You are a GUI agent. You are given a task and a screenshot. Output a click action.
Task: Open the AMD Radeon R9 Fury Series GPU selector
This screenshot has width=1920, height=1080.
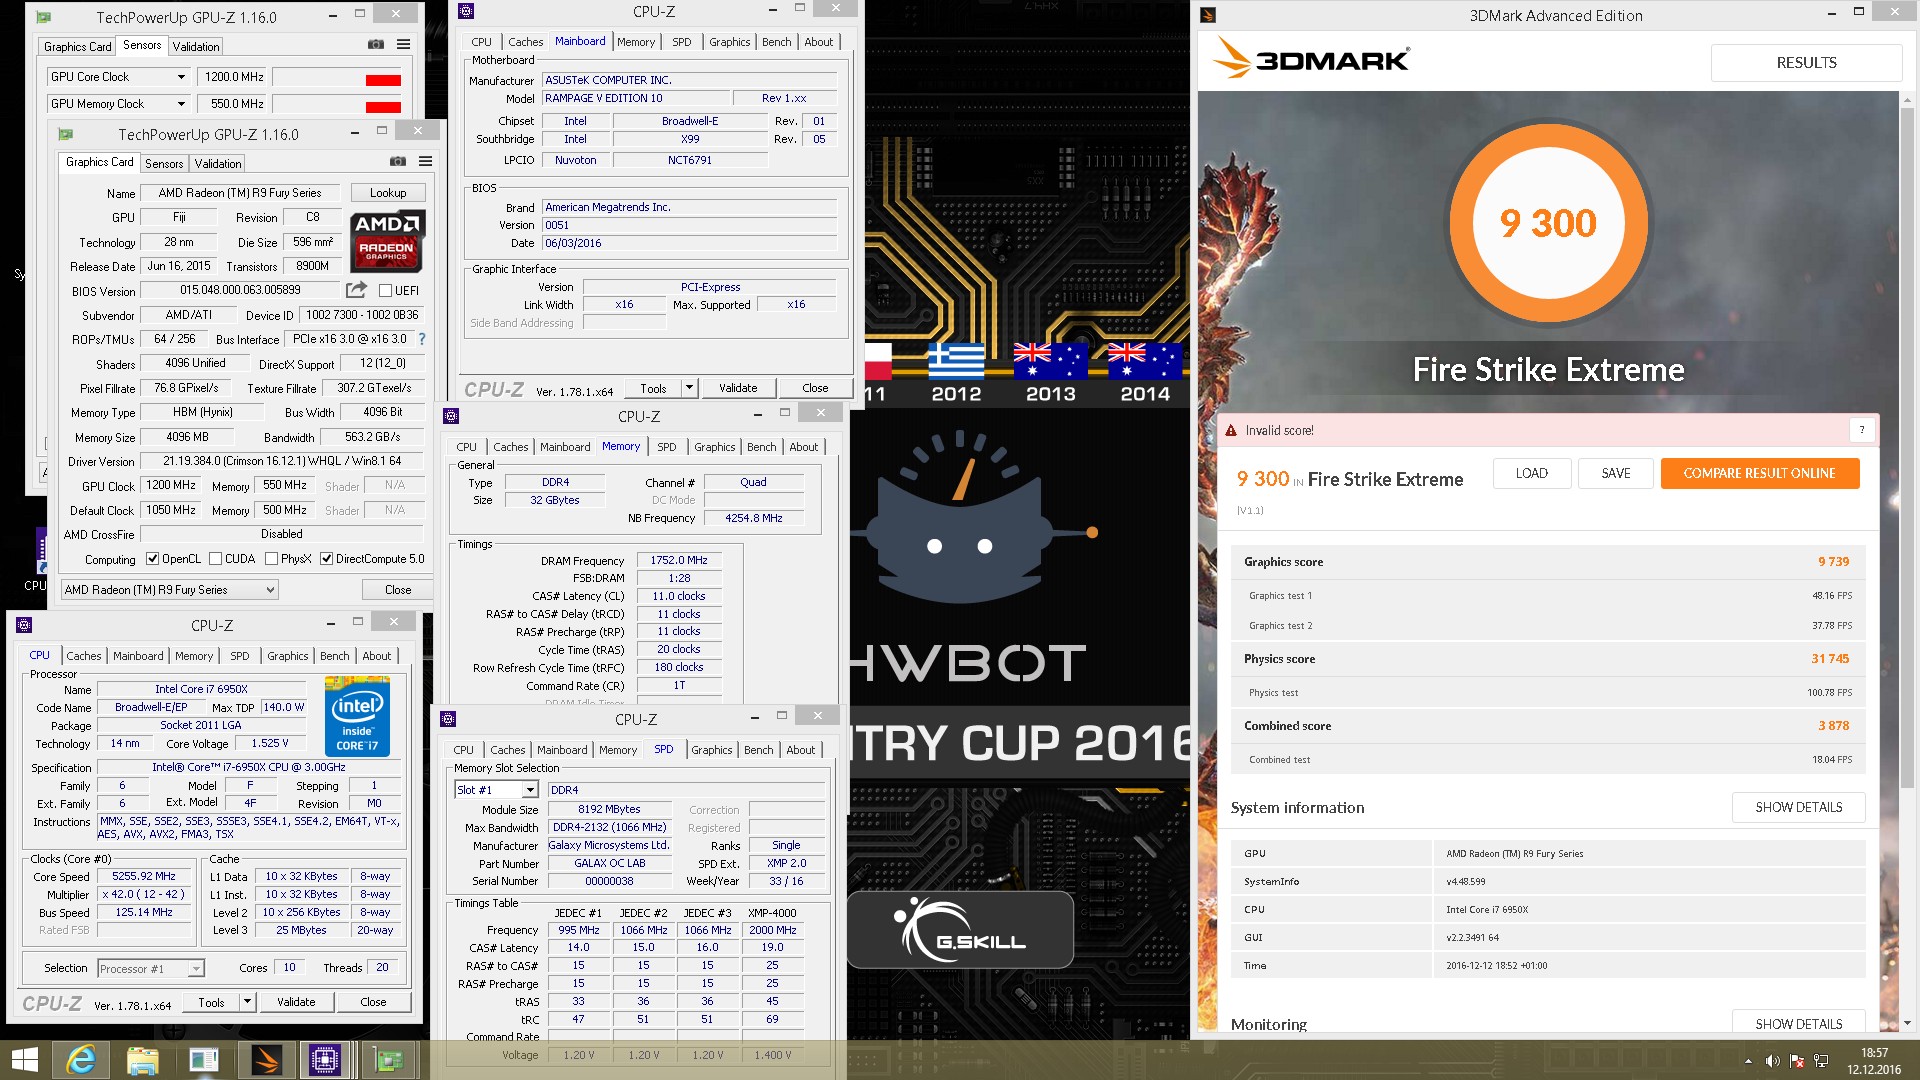[x=169, y=590]
